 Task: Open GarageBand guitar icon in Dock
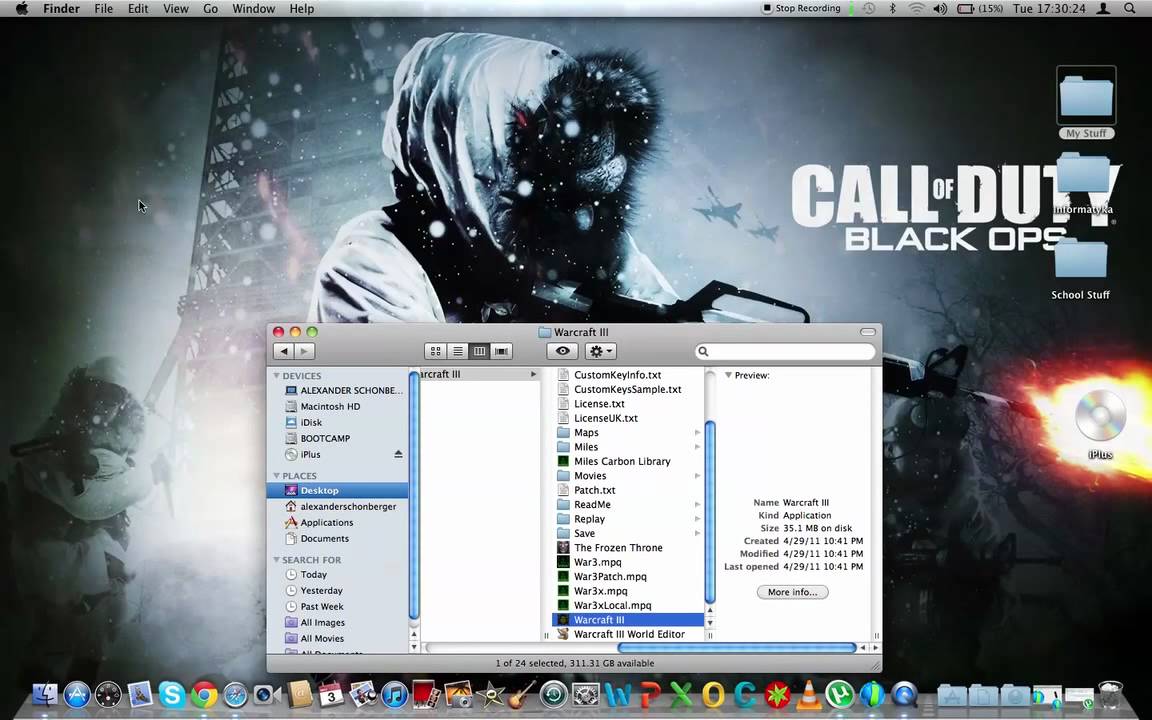[x=522, y=694]
